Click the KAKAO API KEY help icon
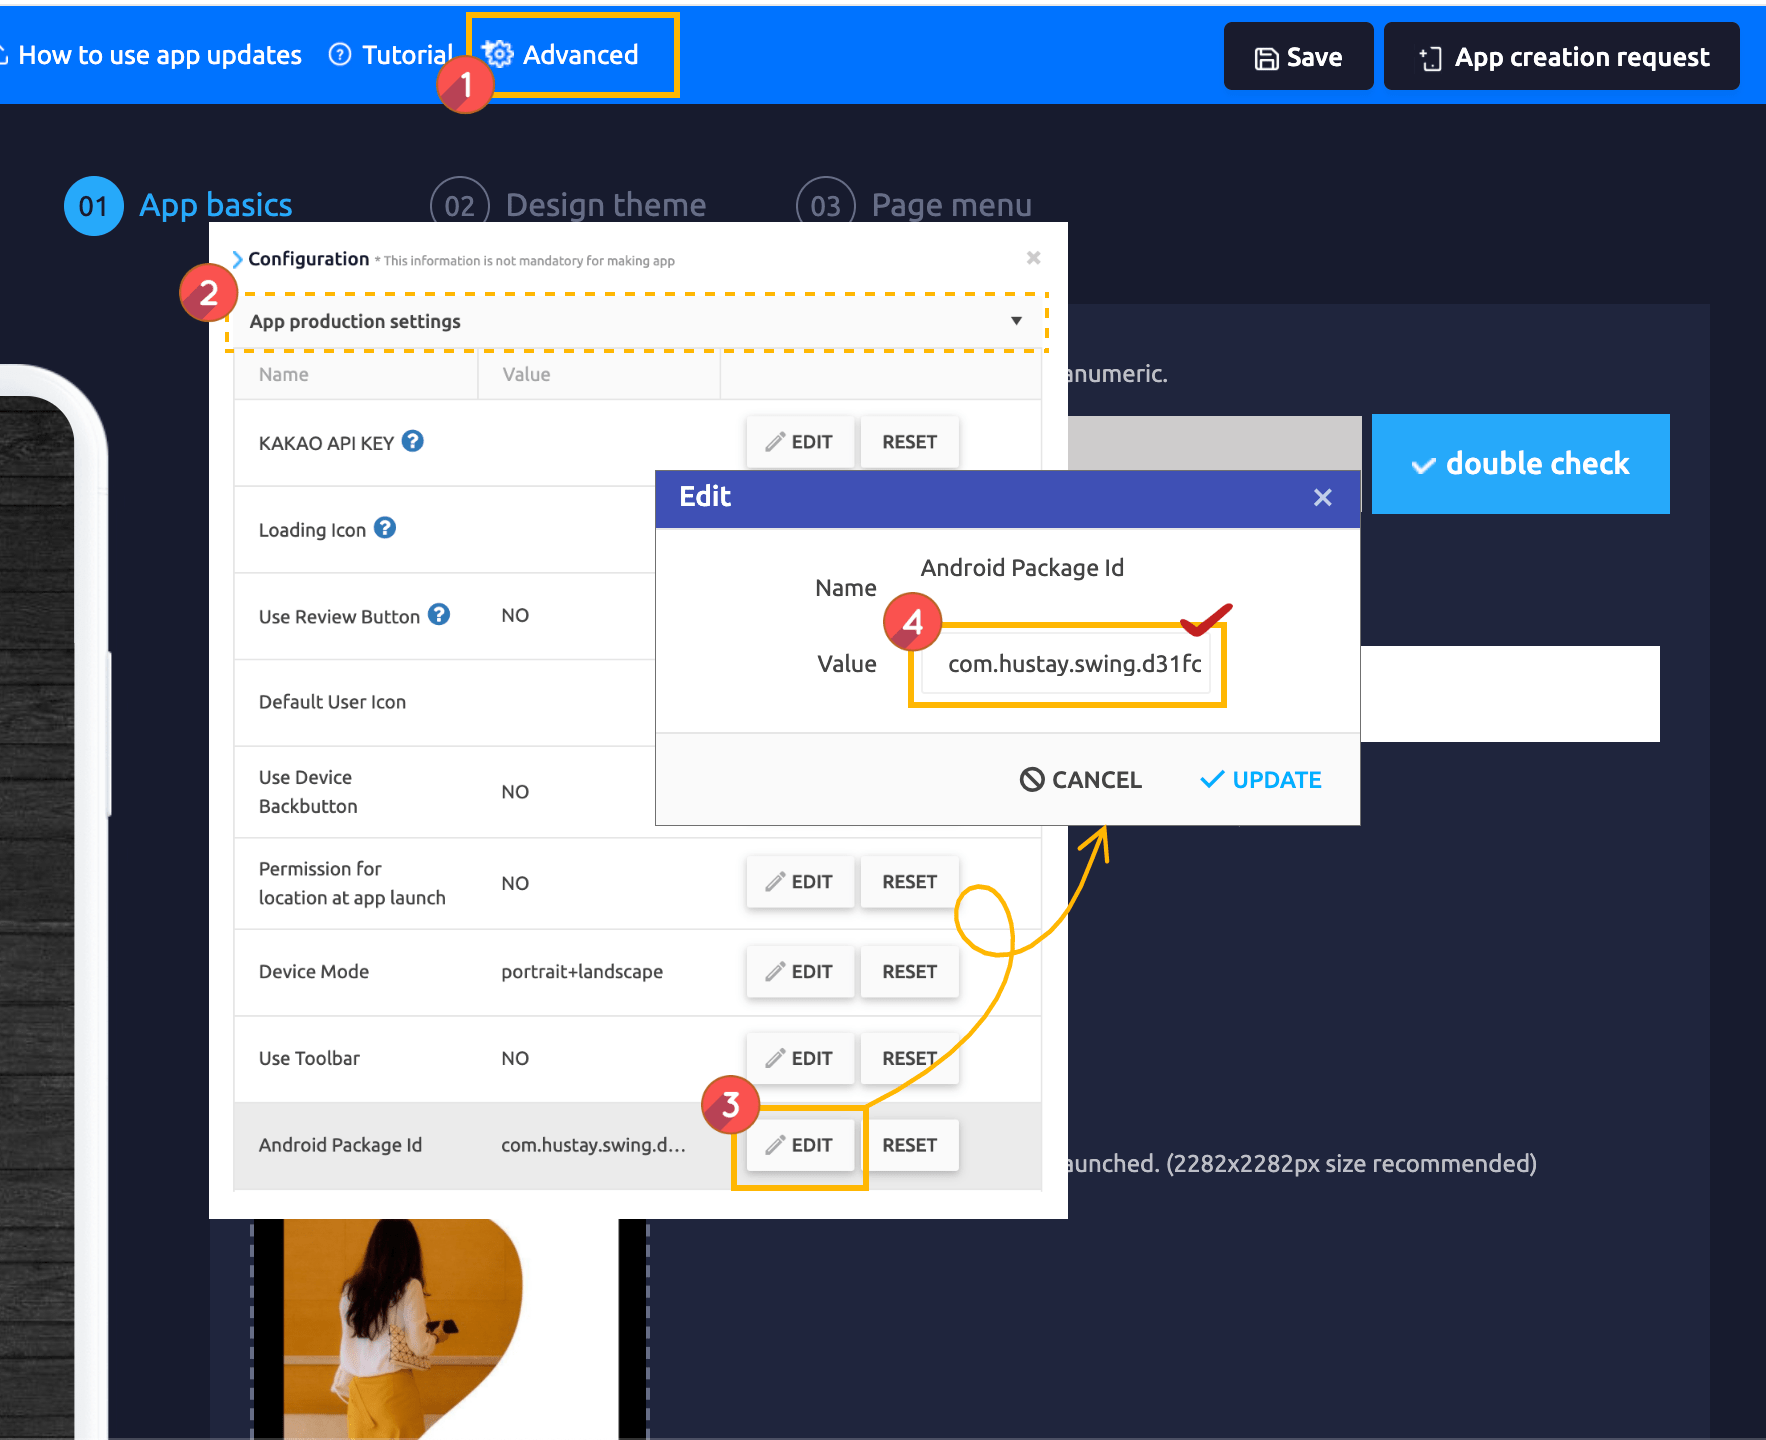Viewport: 1766px width, 1440px height. [x=412, y=441]
